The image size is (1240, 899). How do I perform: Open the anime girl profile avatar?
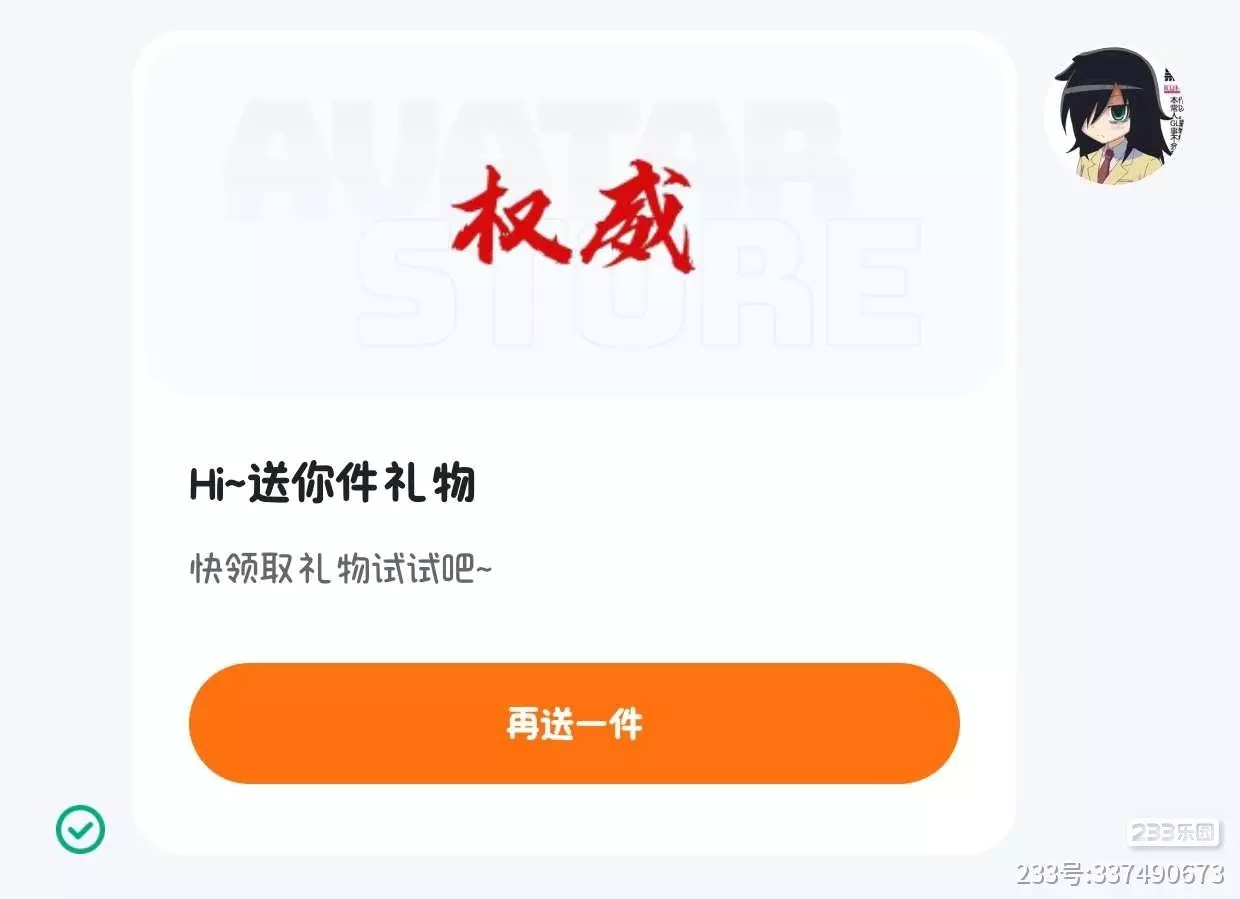pyautogui.click(x=1115, y=112)
